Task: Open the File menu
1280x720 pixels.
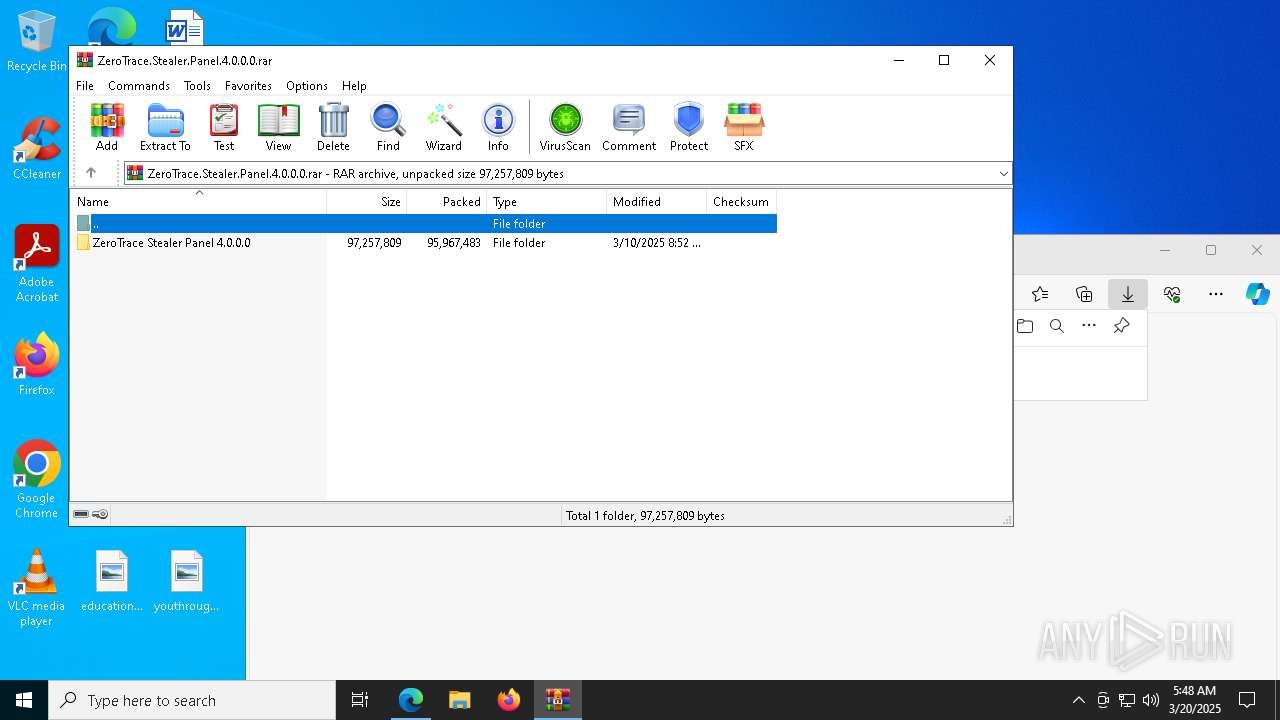Action: [85, 86]
